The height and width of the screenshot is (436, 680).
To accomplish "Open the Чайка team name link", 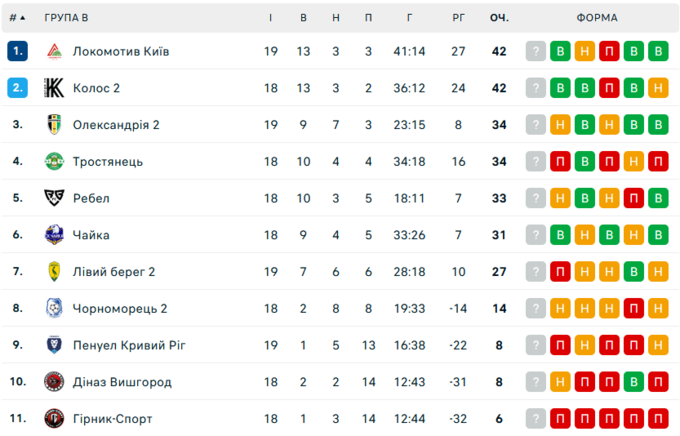I will pos(91,235).
